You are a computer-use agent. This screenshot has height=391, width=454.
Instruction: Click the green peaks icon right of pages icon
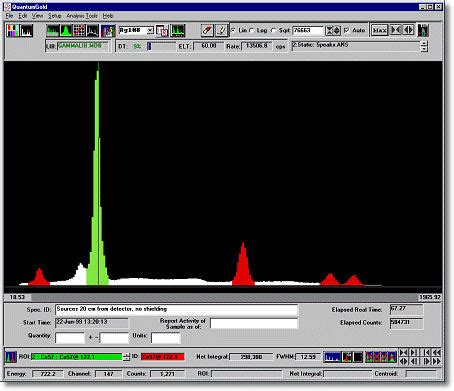(177, 31)
